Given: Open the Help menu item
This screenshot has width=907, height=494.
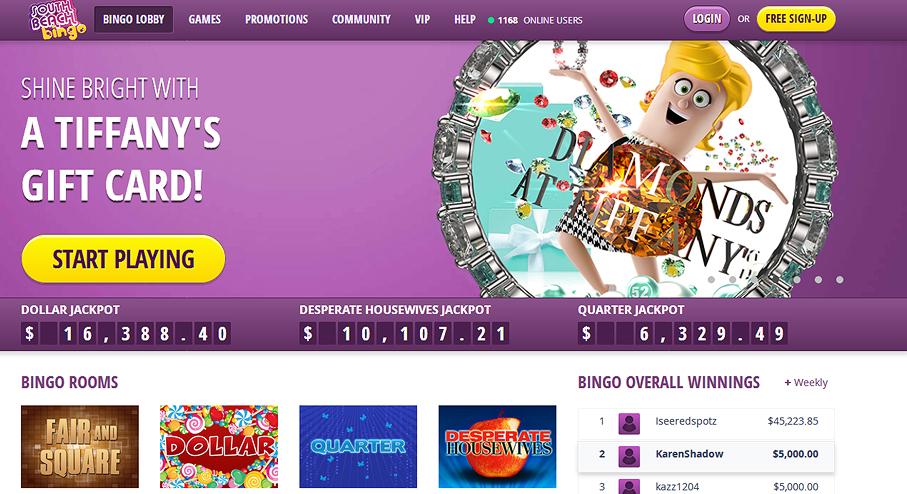Looking at the screenshot, I should point(464,20).
